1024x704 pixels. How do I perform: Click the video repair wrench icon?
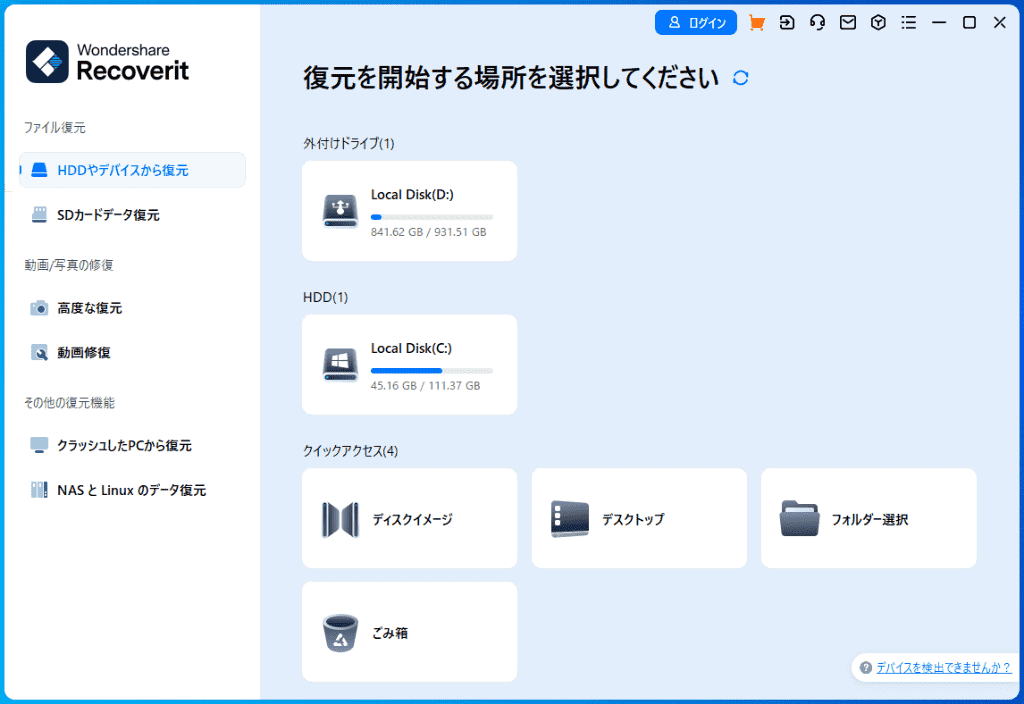39,352
